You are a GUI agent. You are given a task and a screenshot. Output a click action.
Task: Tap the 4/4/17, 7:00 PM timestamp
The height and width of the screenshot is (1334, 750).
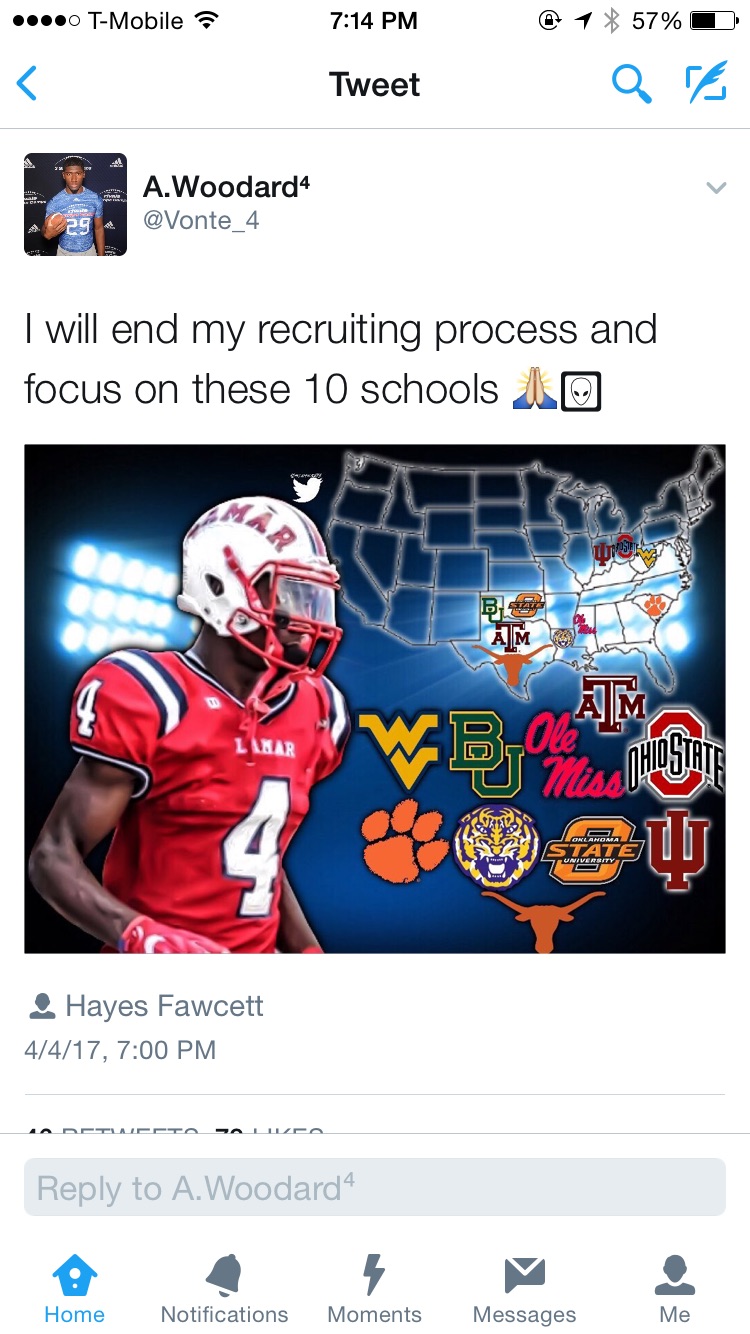click(120, 1050)
